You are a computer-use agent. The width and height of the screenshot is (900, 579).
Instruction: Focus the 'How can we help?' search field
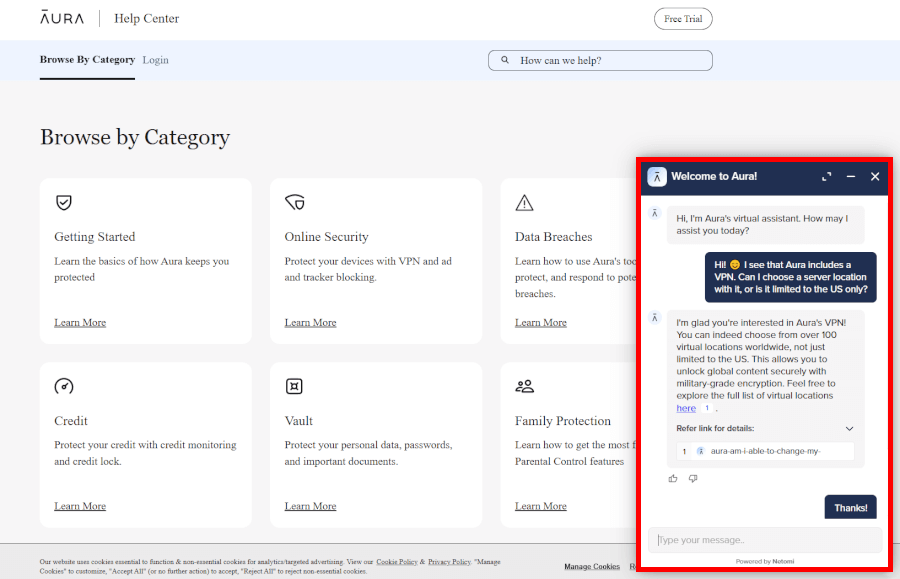coord(600,60)
